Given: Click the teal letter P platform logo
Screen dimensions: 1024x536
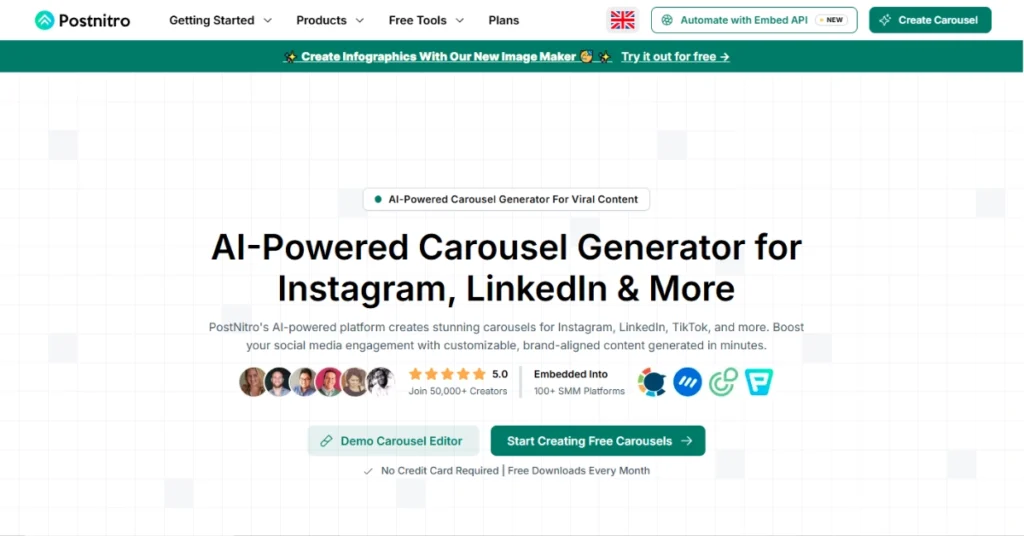Looking at the screenshot, I should coord(759,382).
